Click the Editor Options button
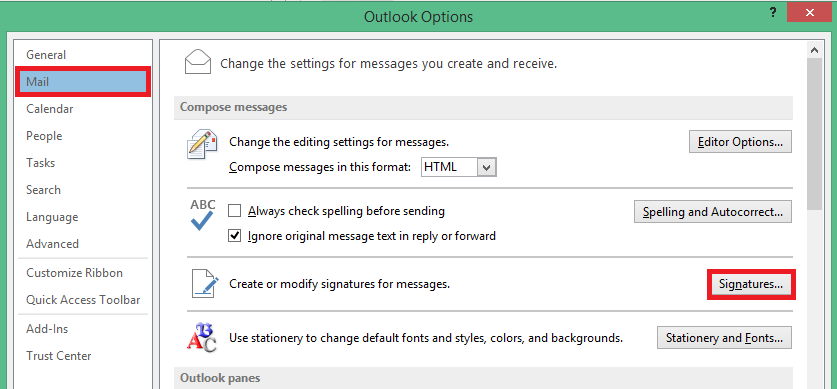This screenshot has width=837, height=389. 740,142
